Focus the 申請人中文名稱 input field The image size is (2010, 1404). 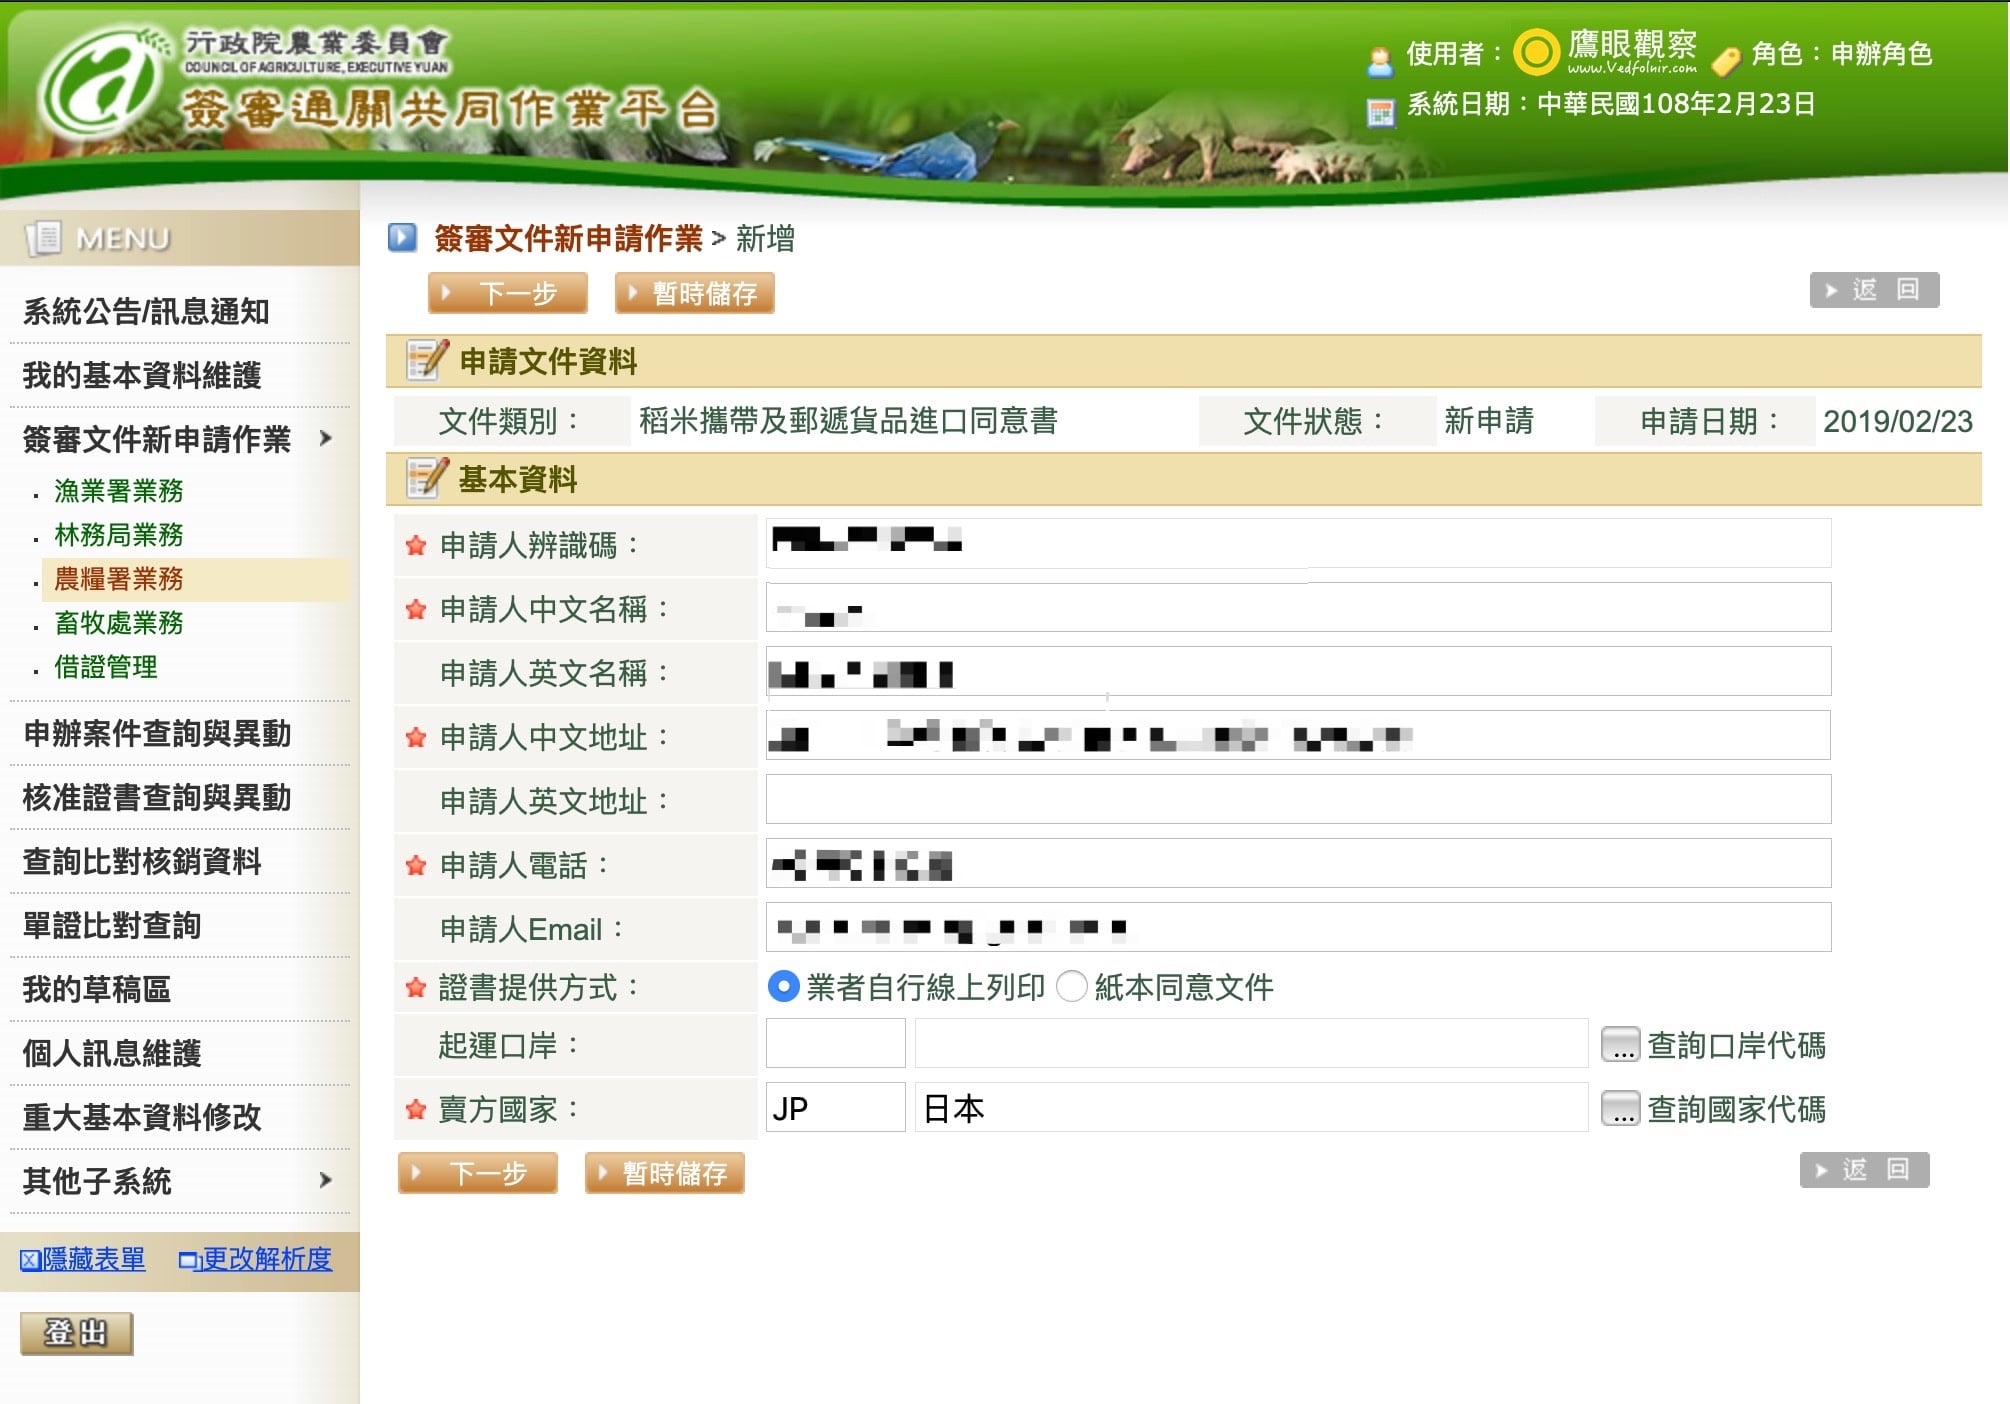tap(1298, 607)
